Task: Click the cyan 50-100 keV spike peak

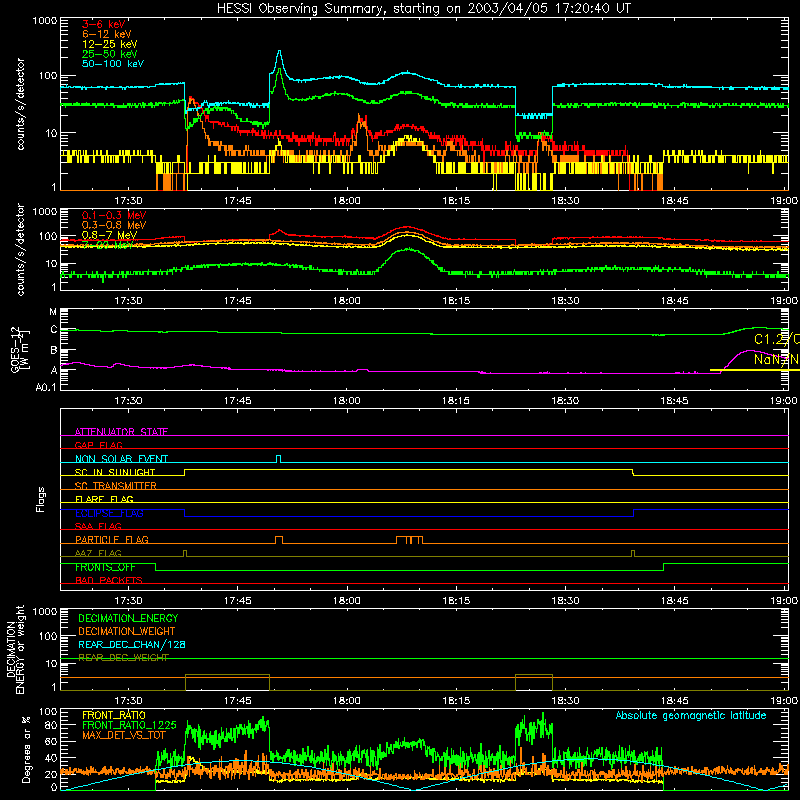Action: pyautogui.click(x=279, y=52)
